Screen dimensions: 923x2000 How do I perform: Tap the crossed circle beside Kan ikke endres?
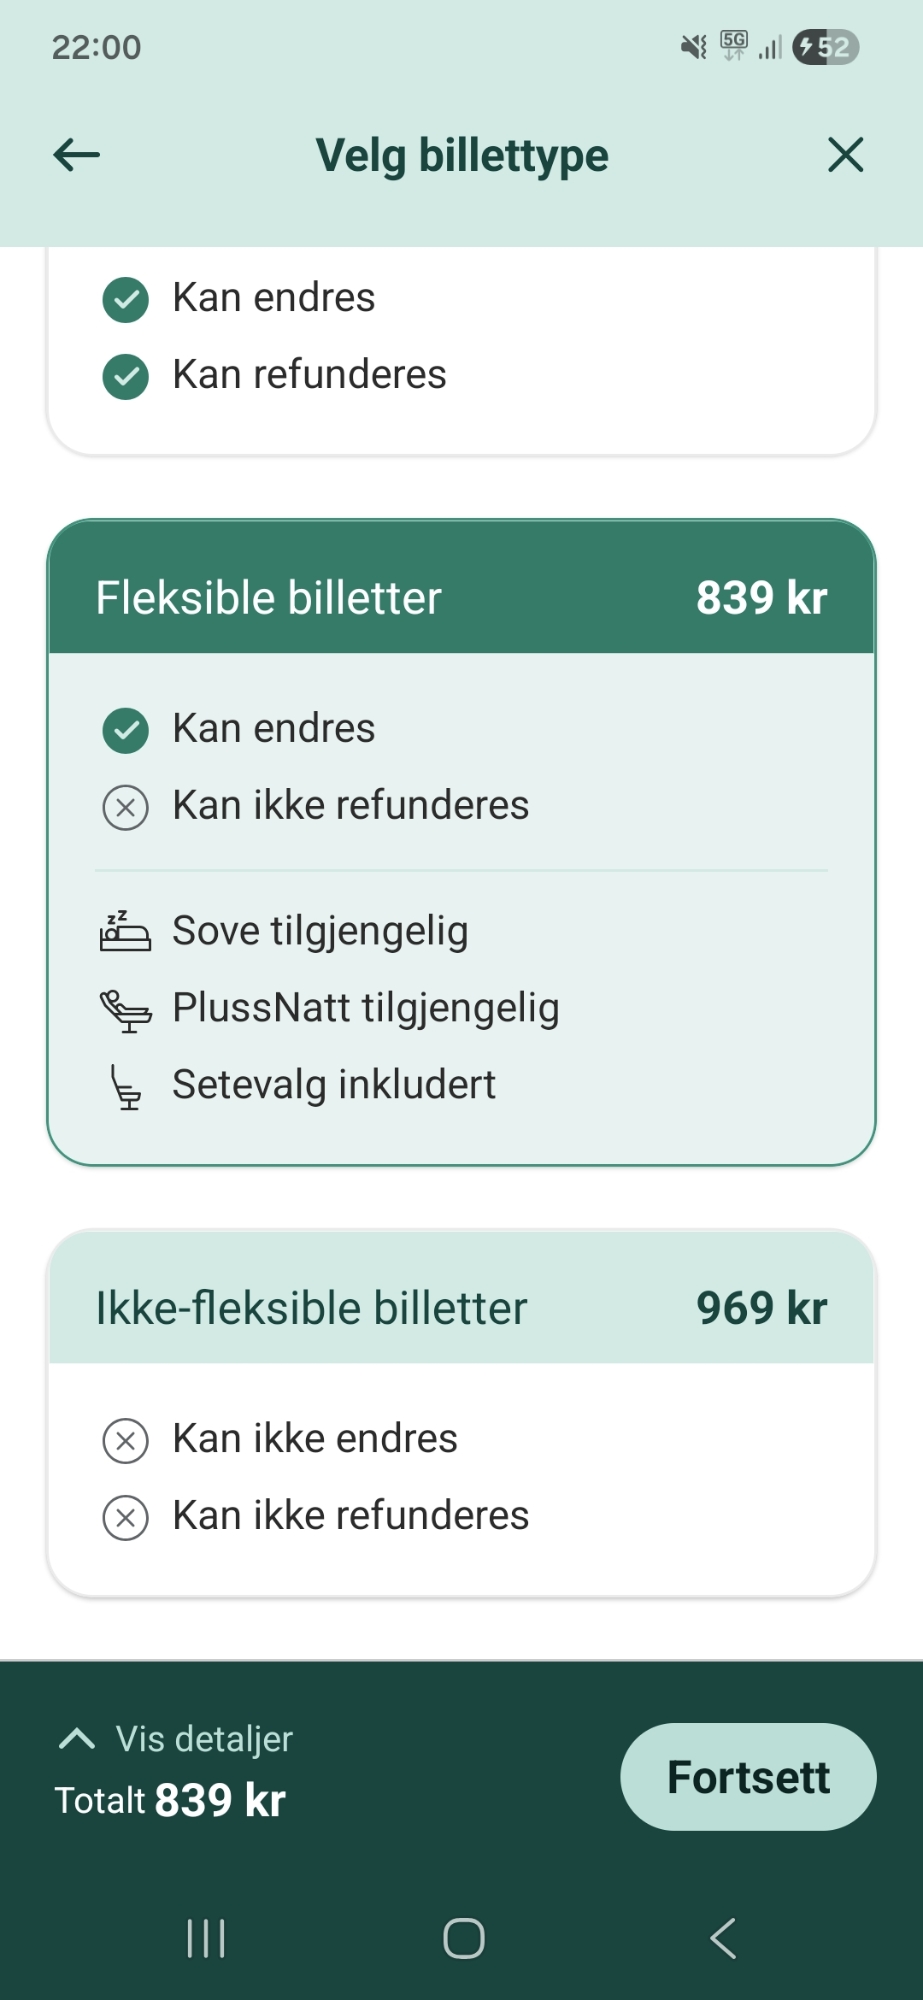point(126,1441)
